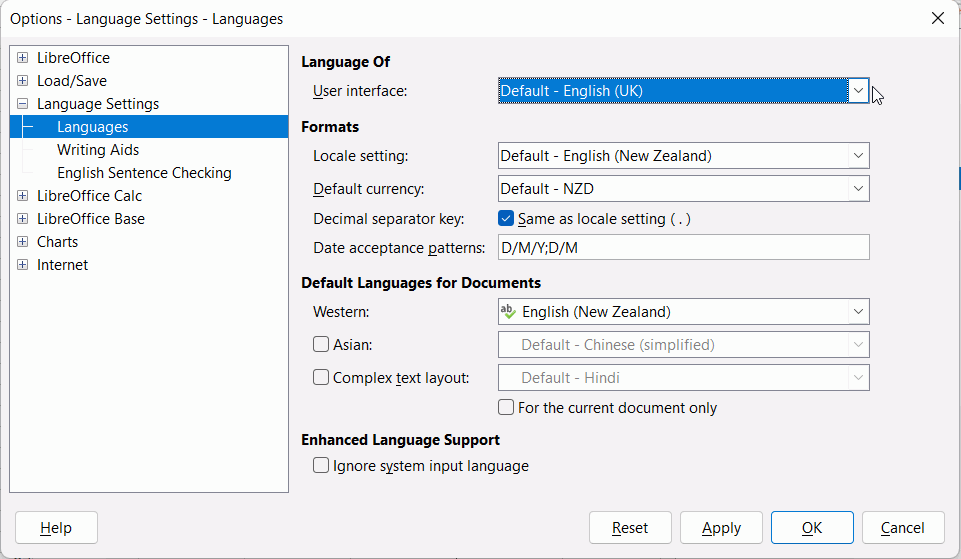Select the Languages tree item
The image size is (961, 559).
[x=149, y=127]
